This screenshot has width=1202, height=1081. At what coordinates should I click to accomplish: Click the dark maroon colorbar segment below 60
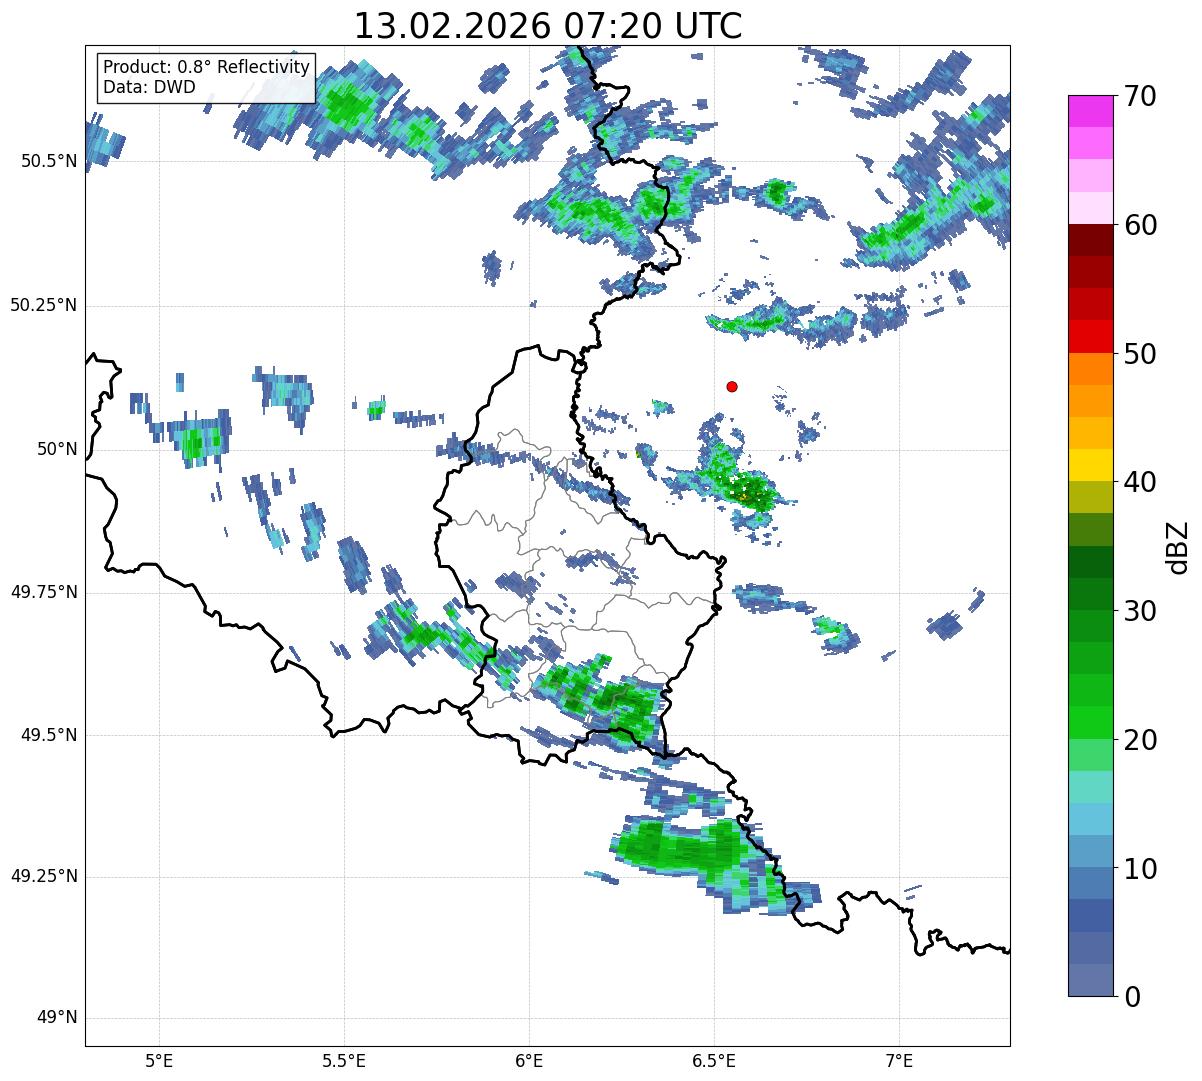point(1090,240)
